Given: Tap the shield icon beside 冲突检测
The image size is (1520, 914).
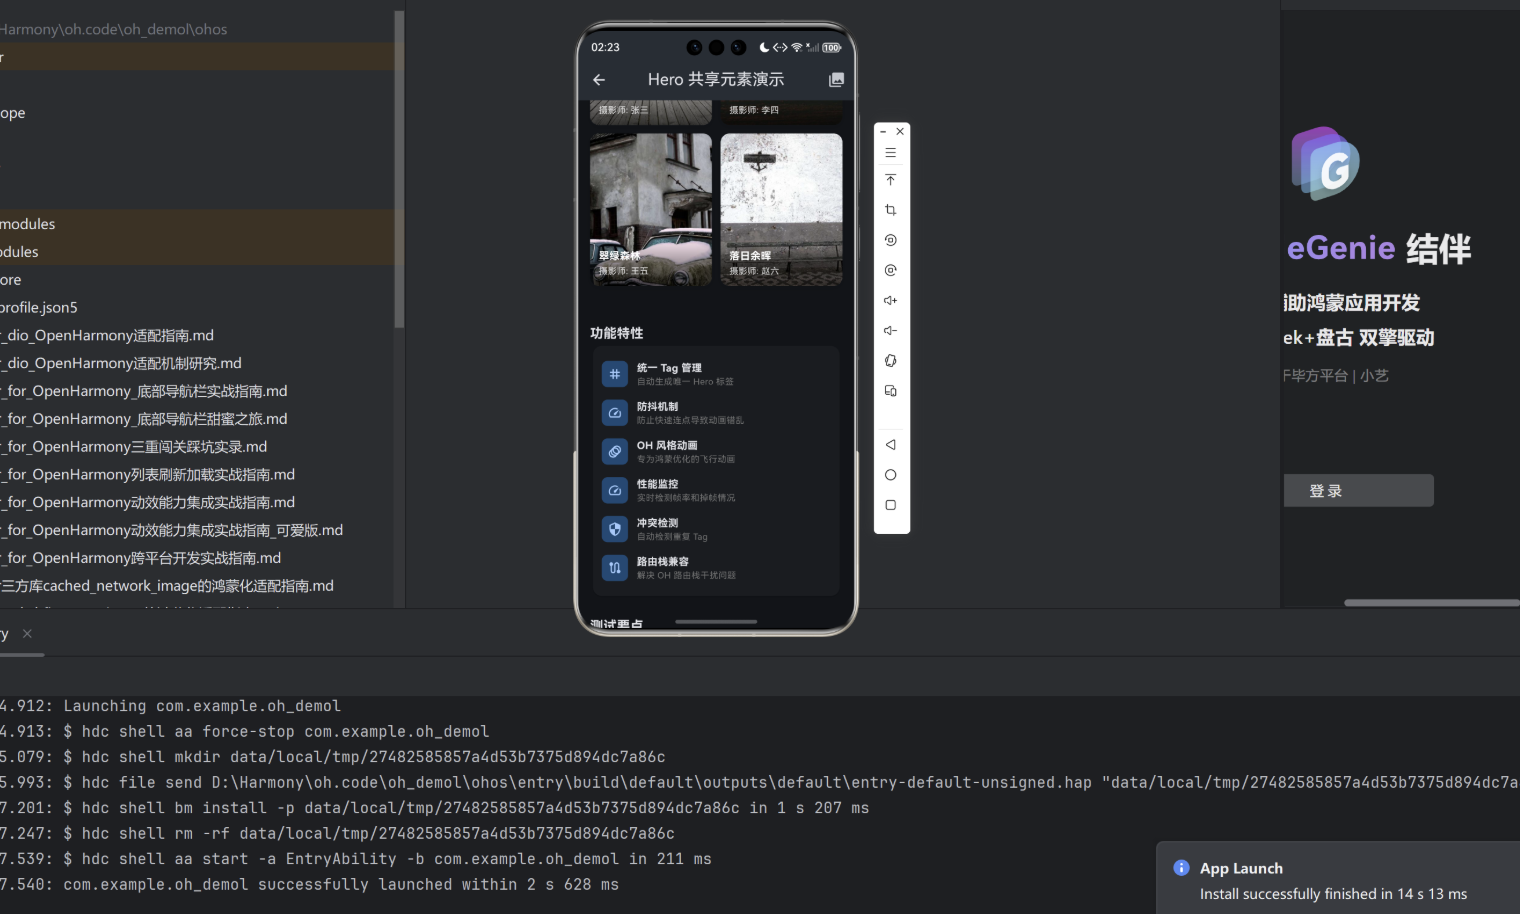Looking at the screenshot, I should [614, 529].
